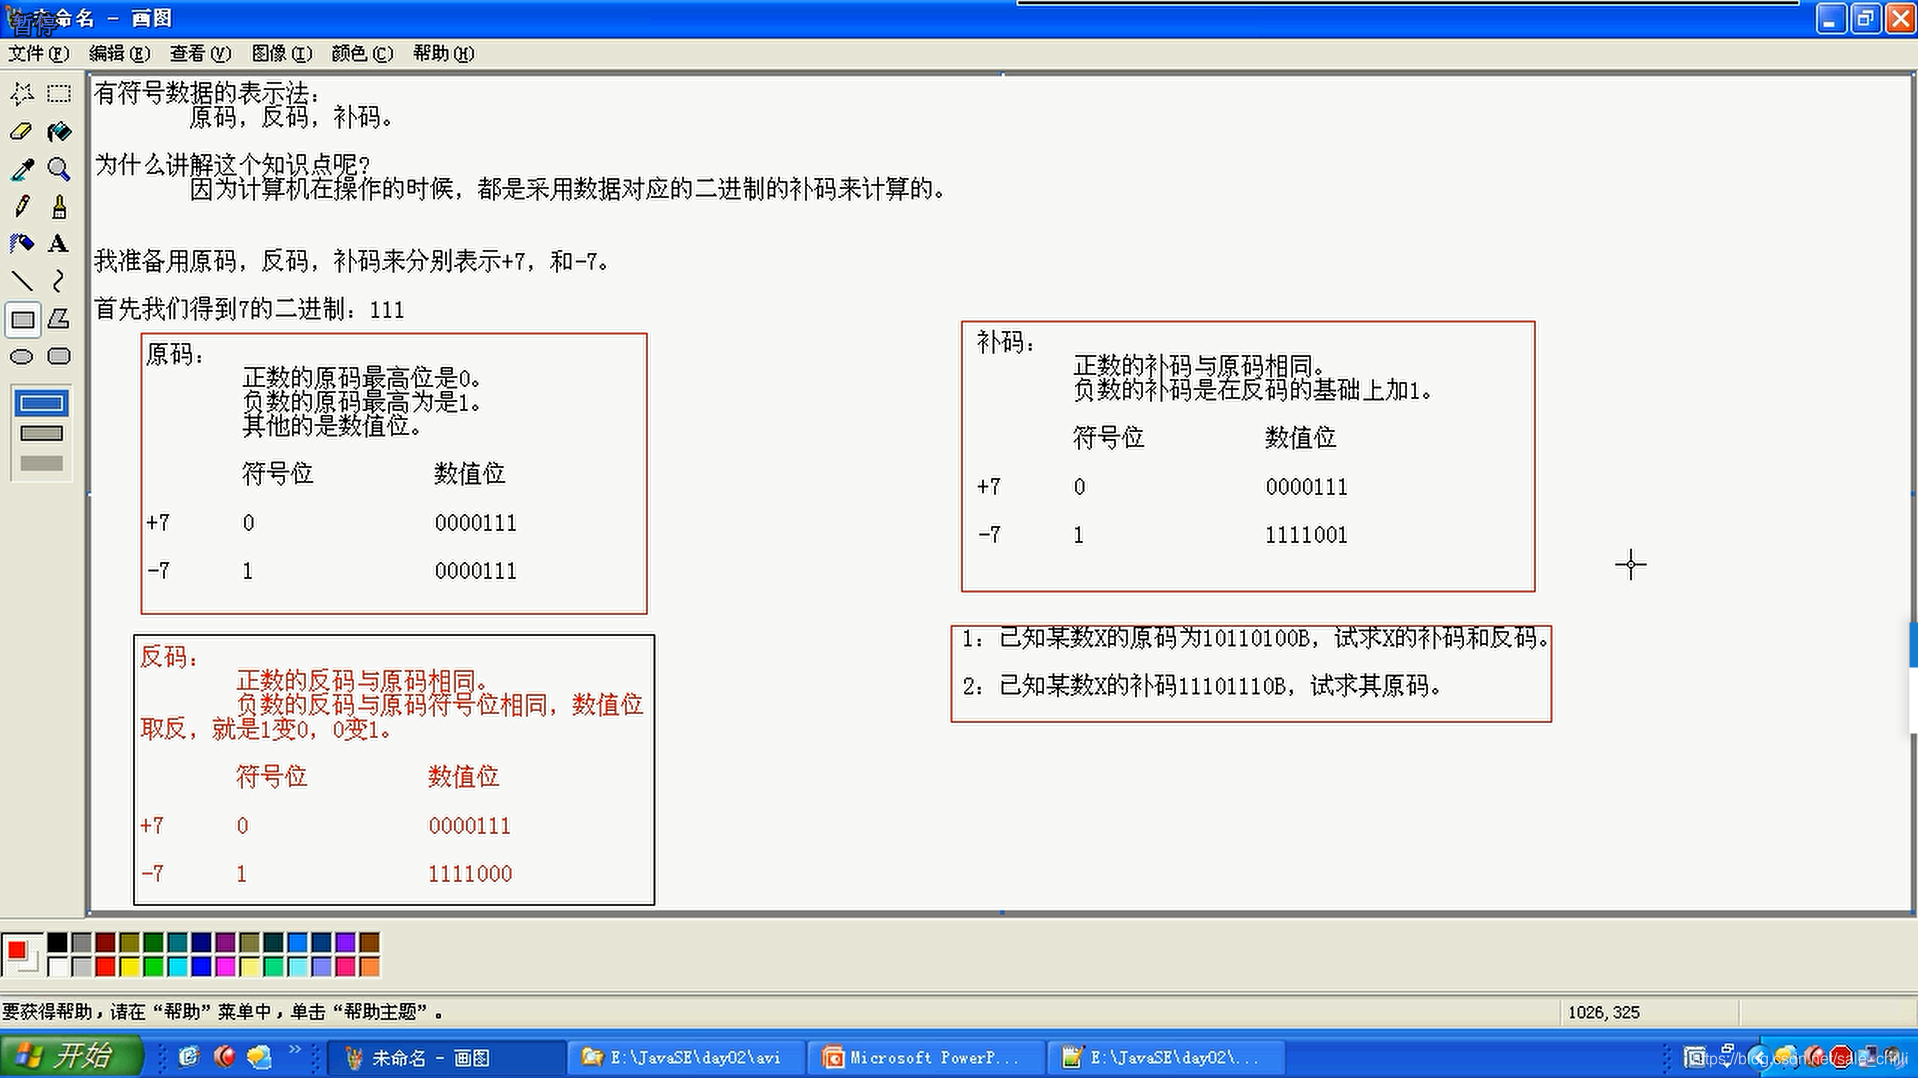
Task: Open the 颜色 menu
Action: pos(362,53)
